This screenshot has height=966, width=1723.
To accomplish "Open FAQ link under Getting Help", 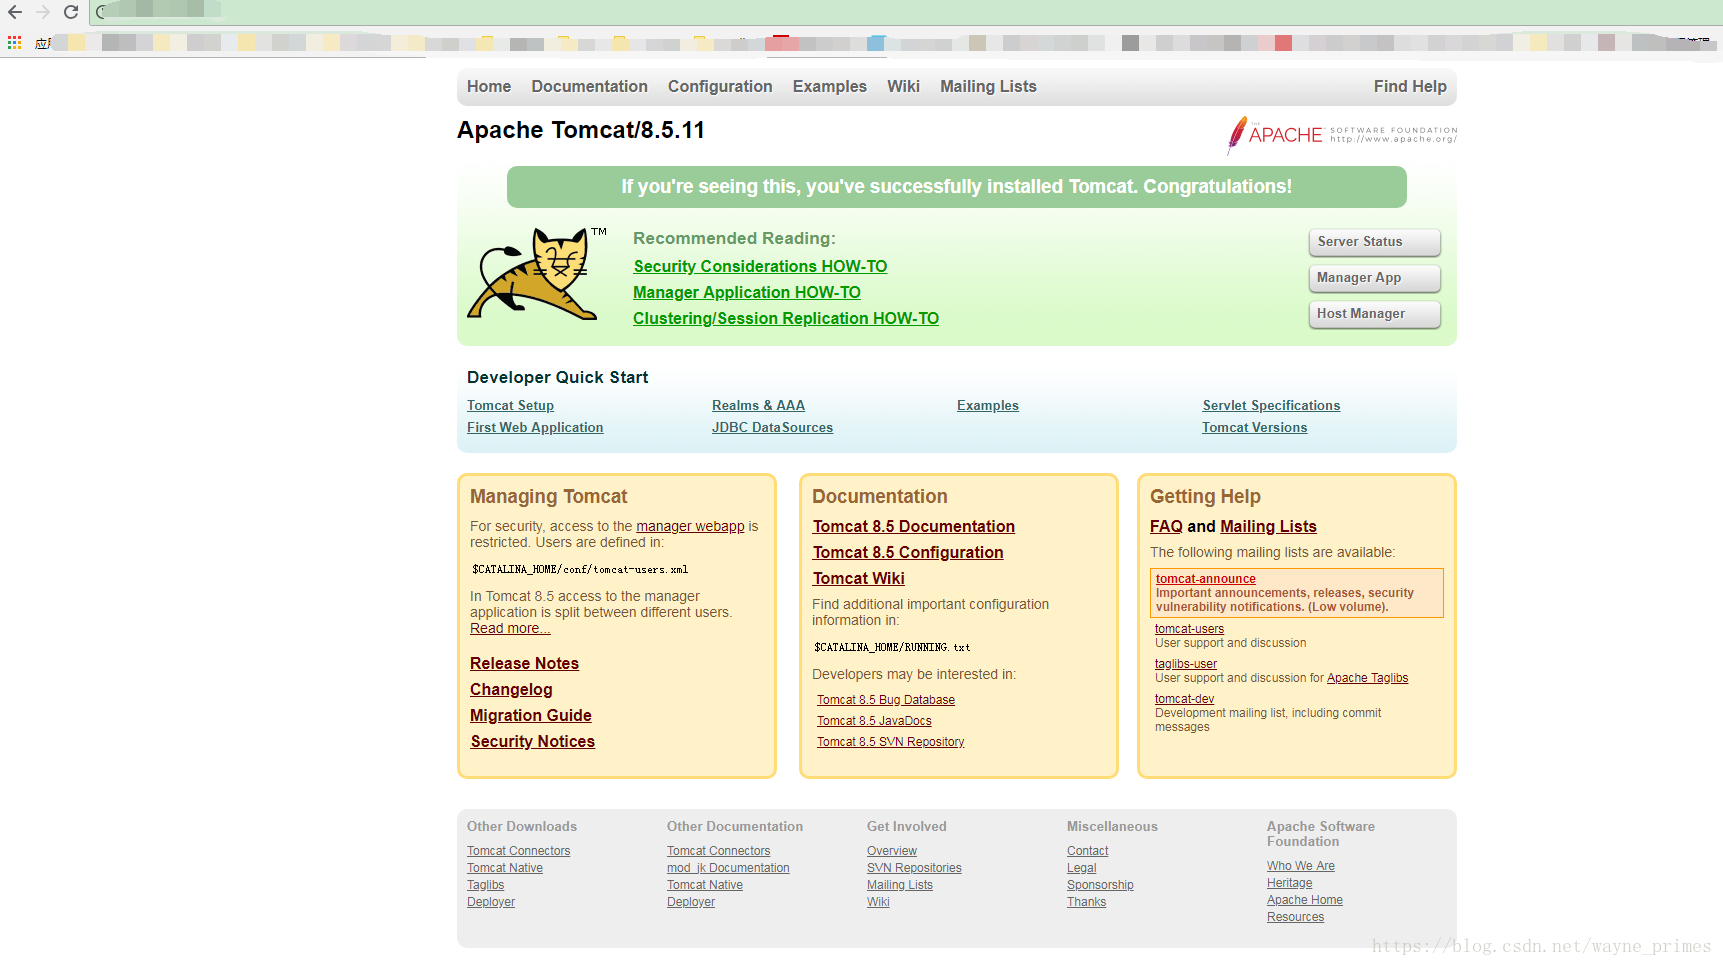I will pyautogui.click(x=1166, y=527).
